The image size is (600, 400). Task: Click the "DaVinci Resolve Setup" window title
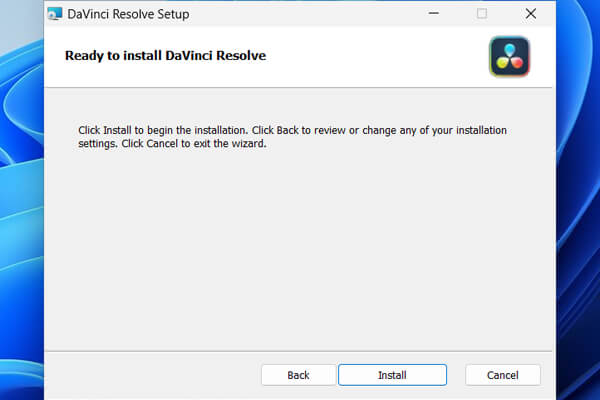[x=128, y=14]
